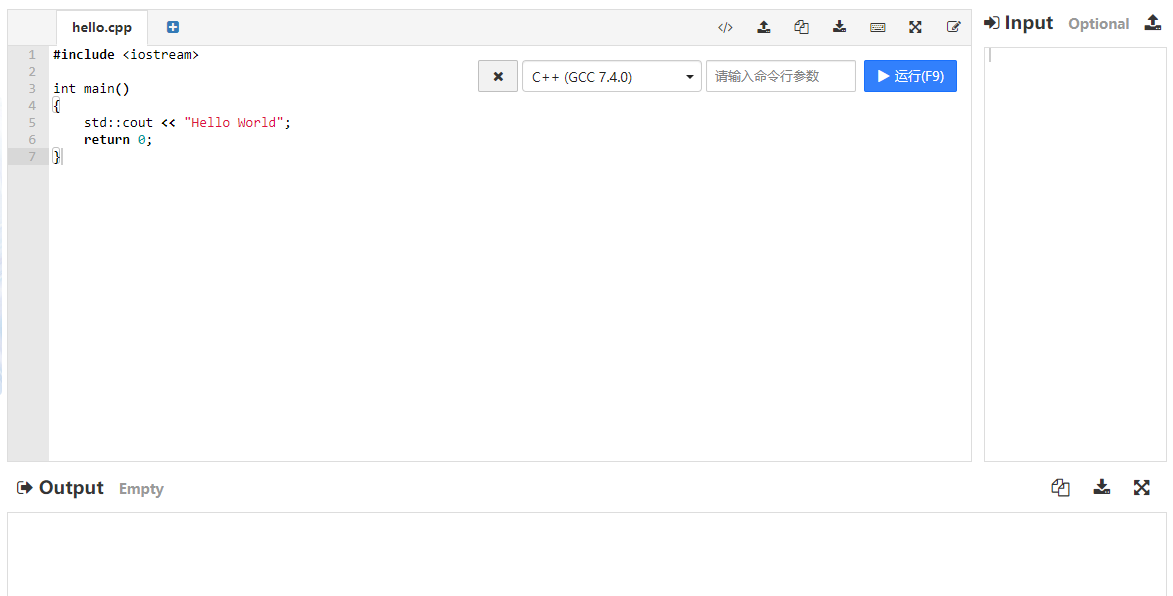
Task: Upload a file for the Input panel
Action: click(x=1152, y=23)
